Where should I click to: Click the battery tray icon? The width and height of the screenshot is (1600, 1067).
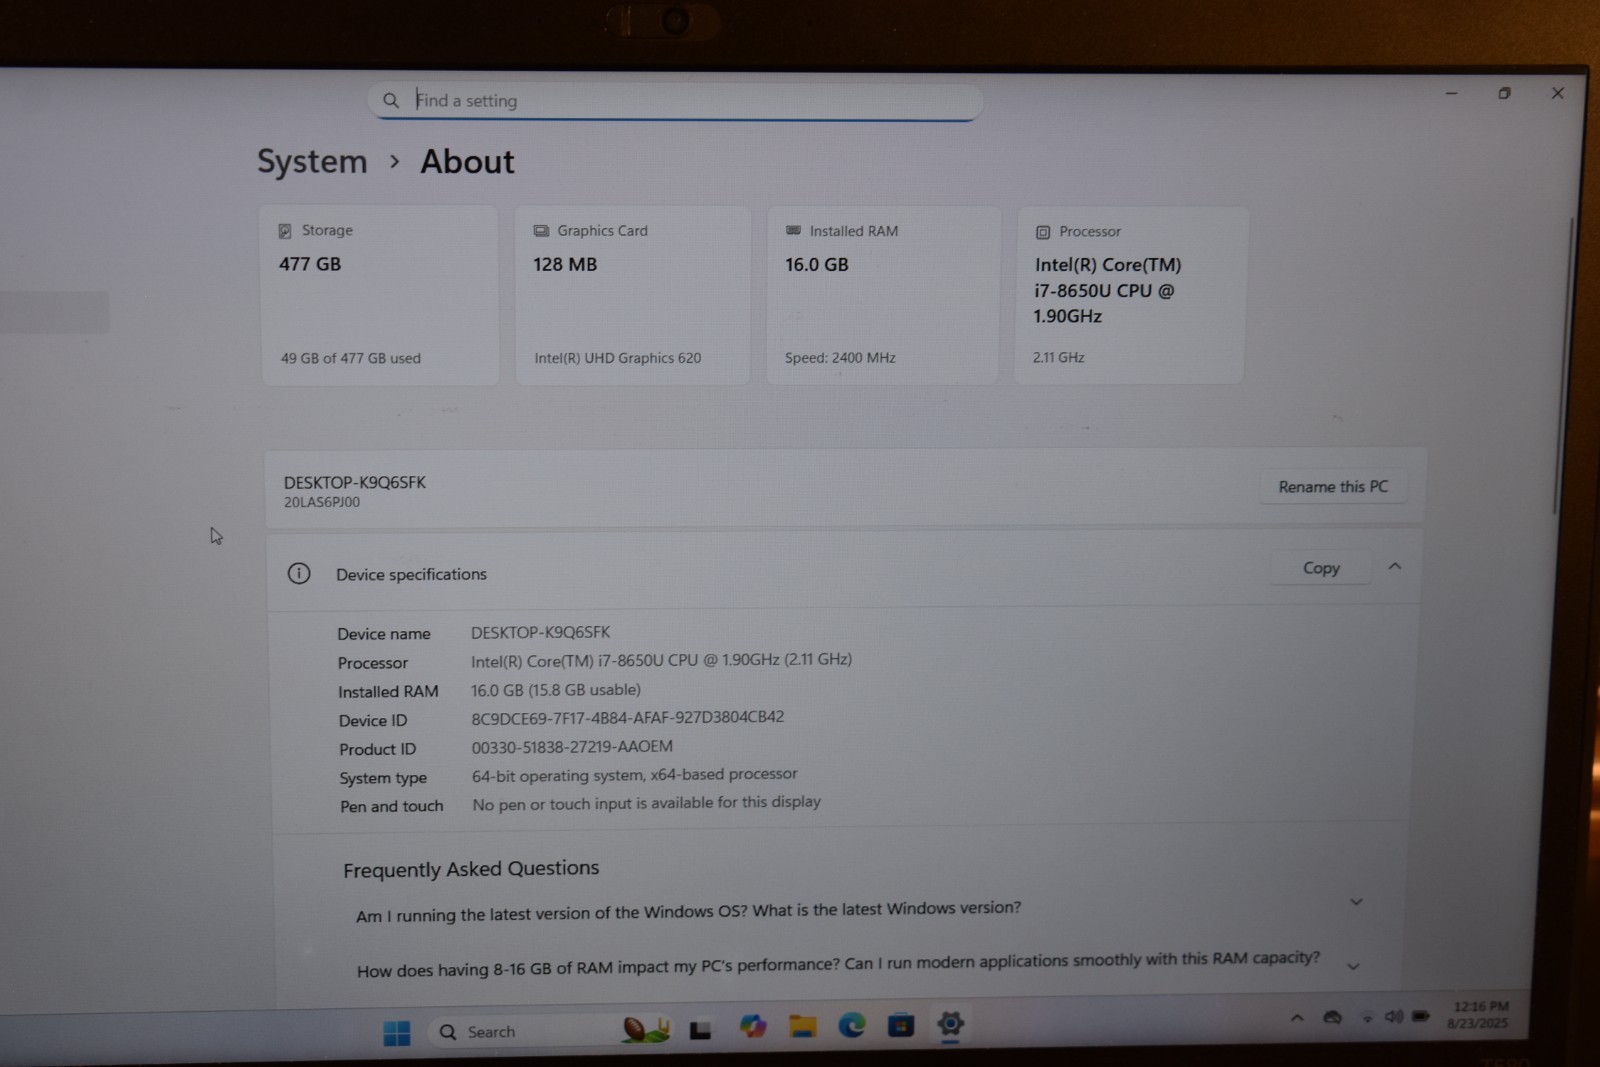point(1420,1017)
